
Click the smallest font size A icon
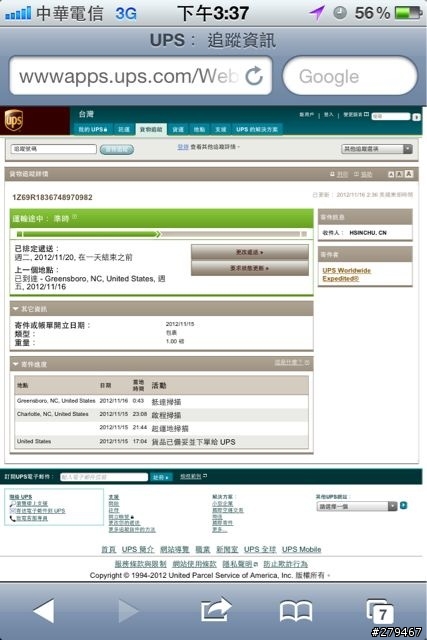point(391,174)
